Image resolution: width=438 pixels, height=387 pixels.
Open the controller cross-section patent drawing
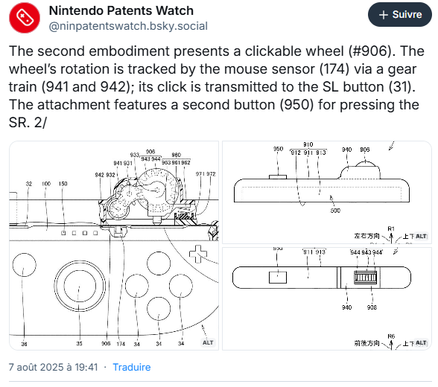114,245
